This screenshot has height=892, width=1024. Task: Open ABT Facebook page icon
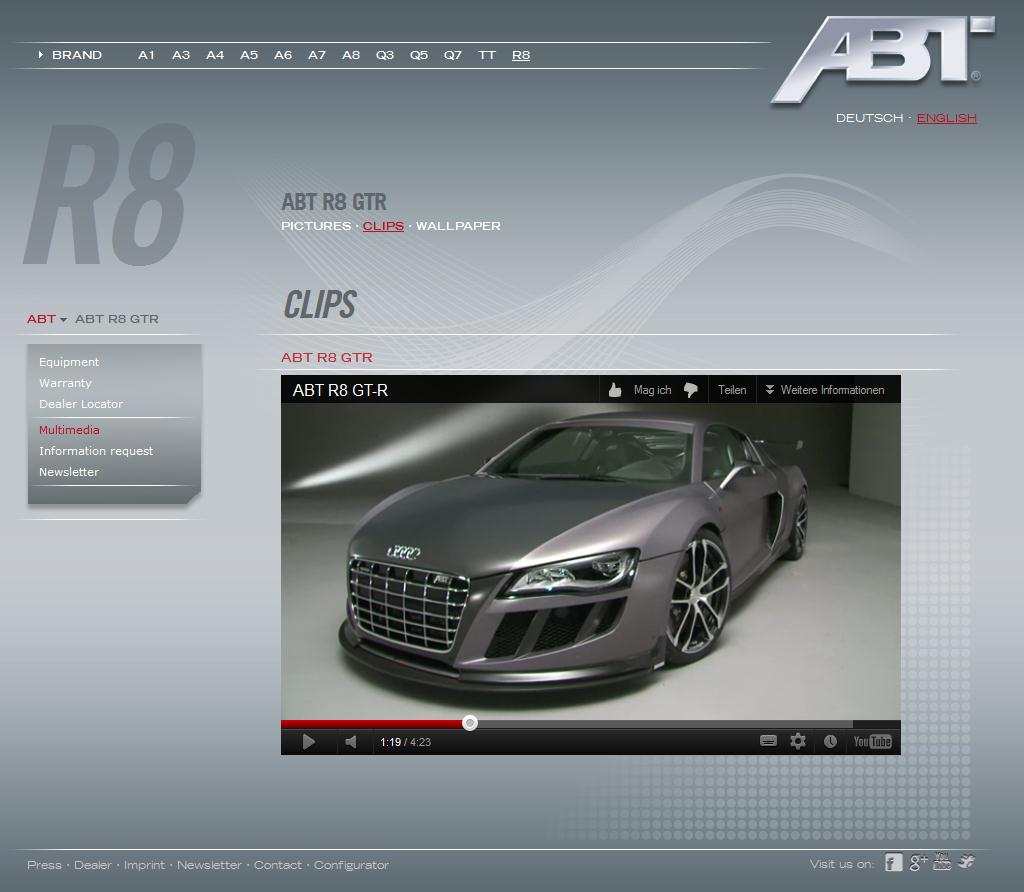[893, 863]
